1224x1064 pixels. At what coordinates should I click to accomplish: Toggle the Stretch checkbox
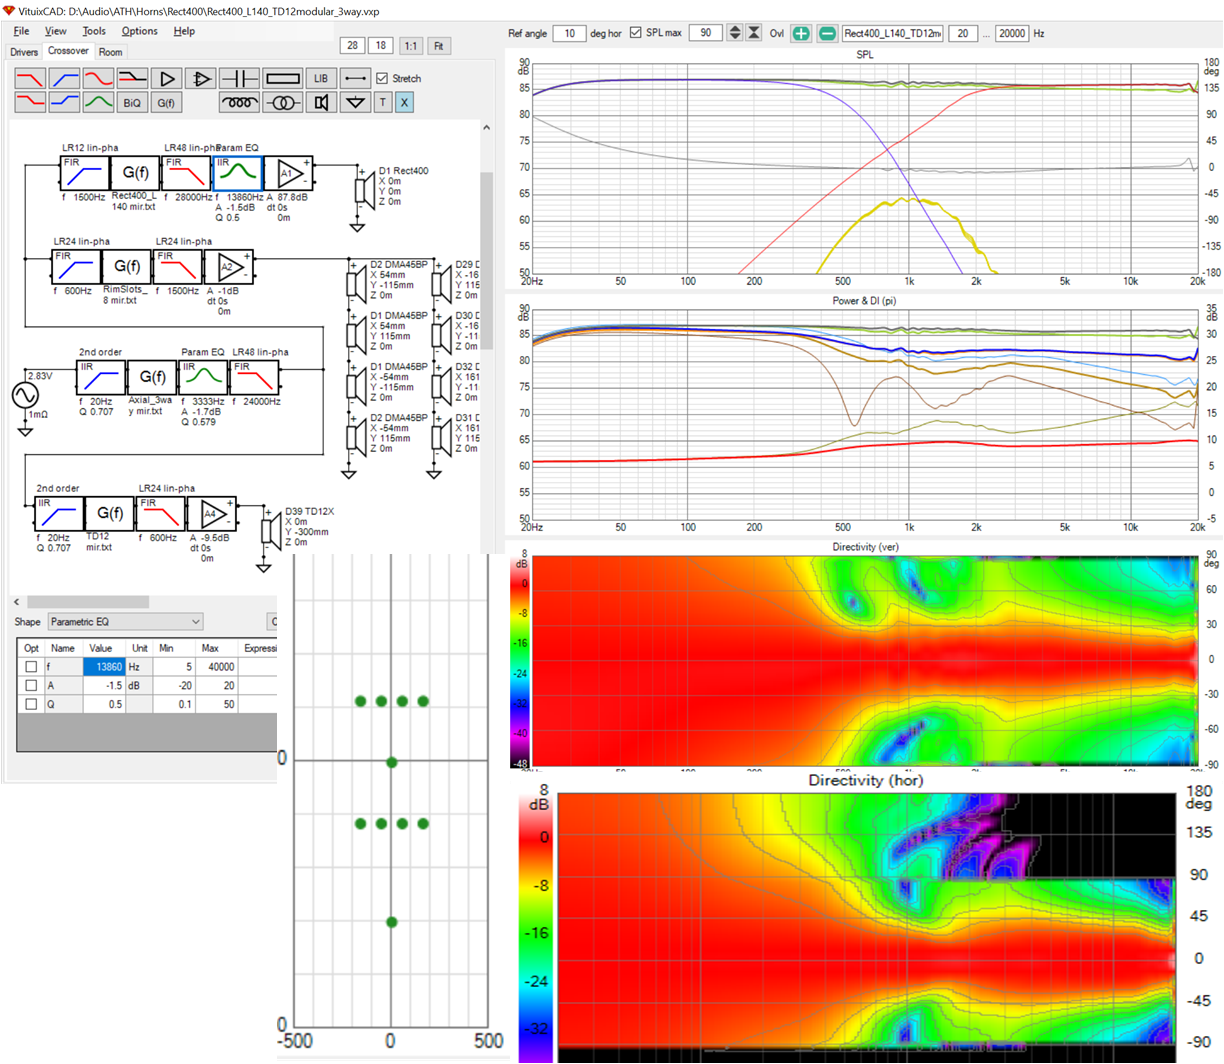[x=382, y=78]
